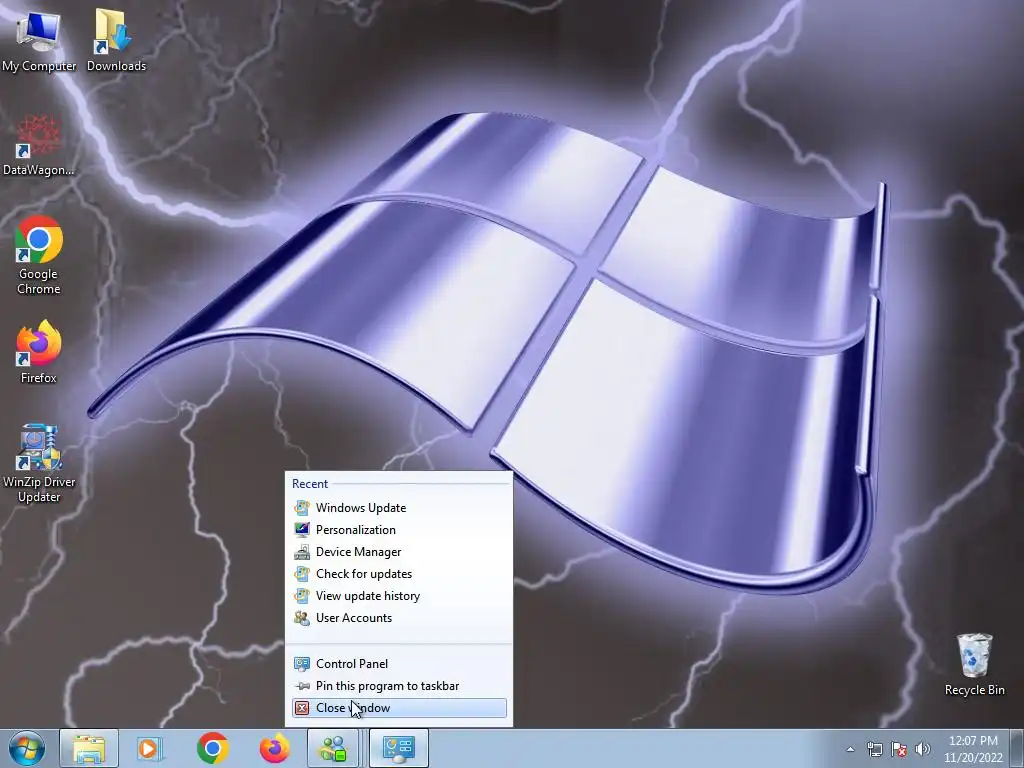Choose Check for updates in jump list

click(x=399, y=574)
